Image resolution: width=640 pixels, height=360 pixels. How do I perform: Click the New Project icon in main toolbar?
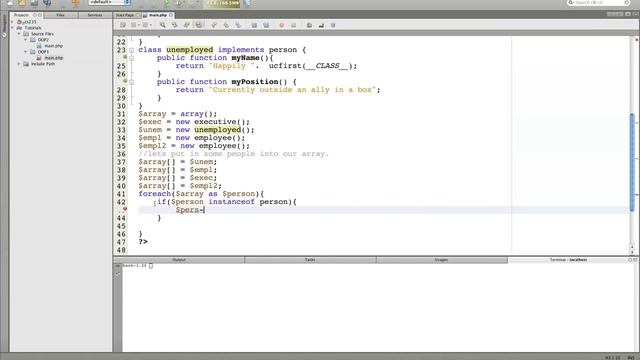point(22,2)
